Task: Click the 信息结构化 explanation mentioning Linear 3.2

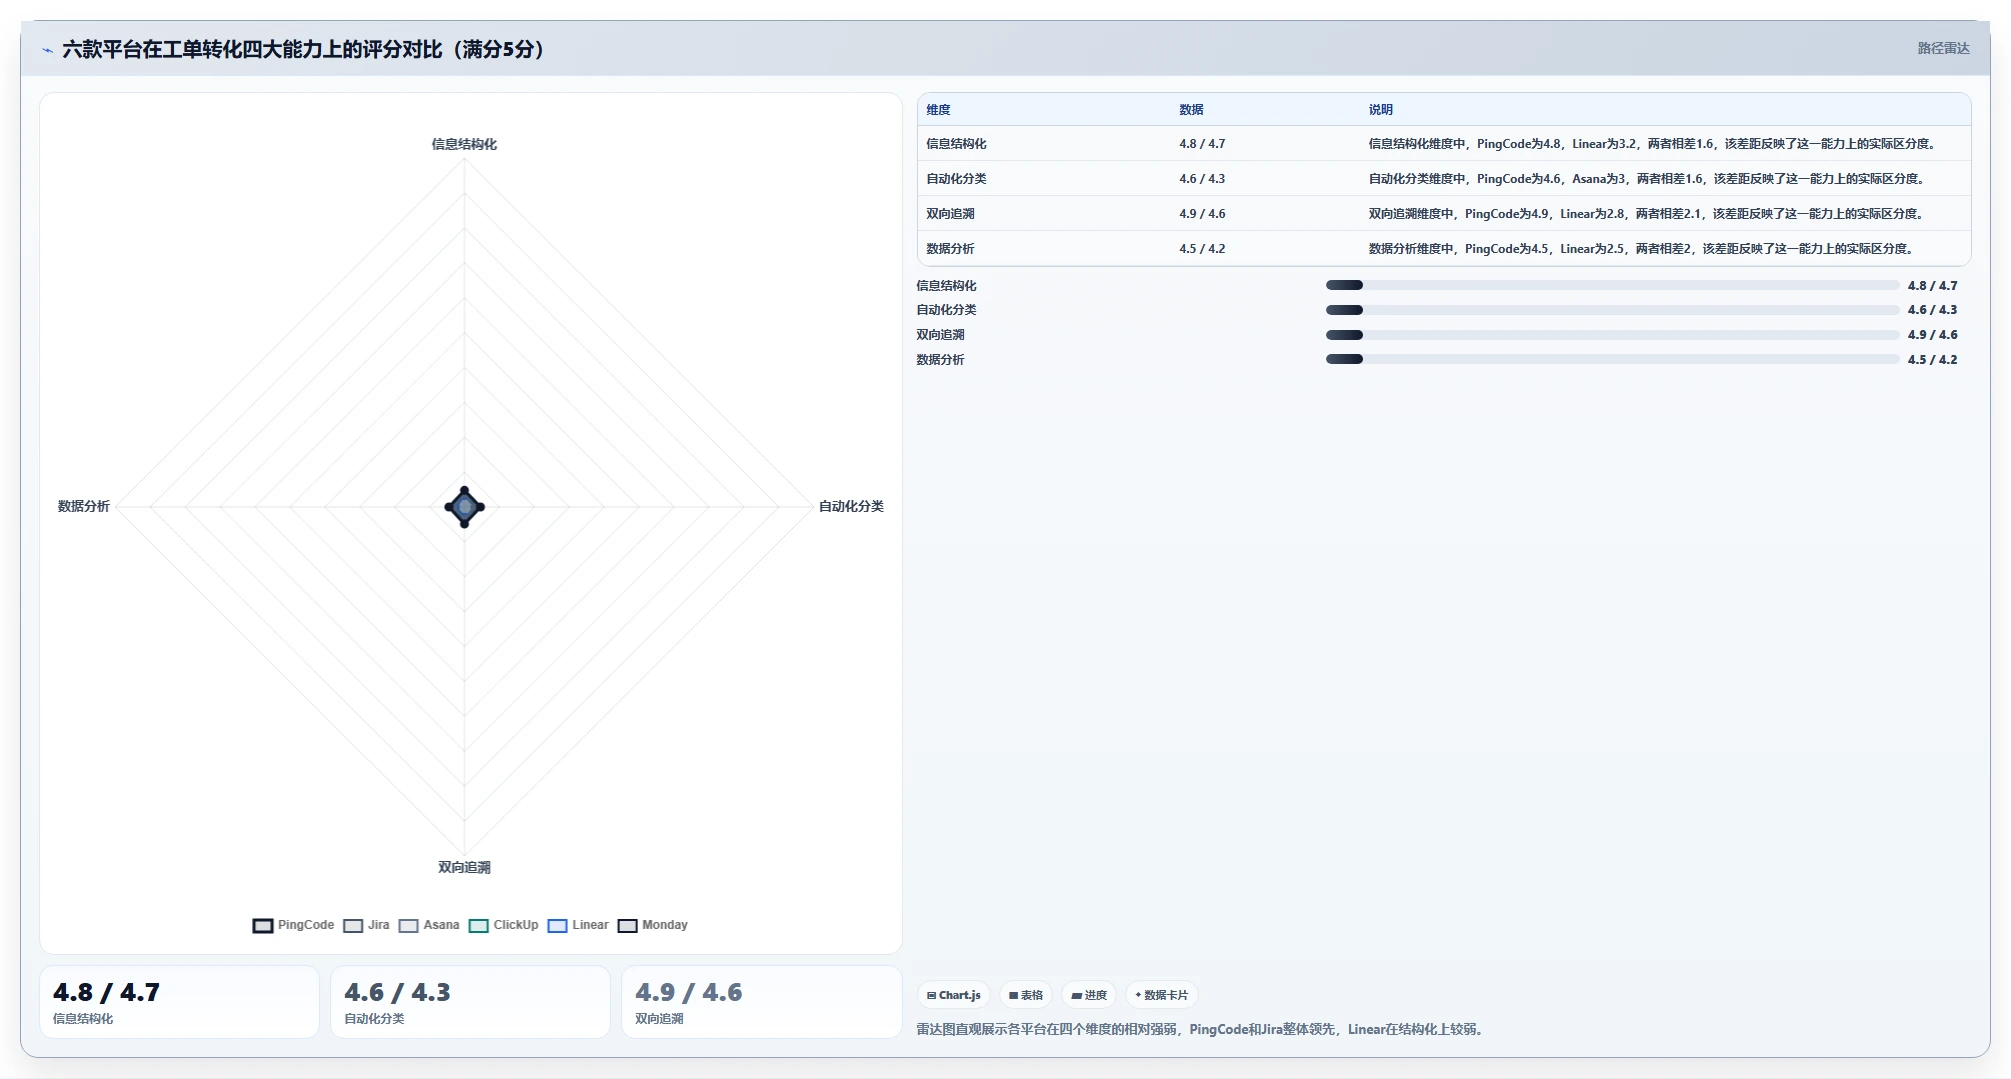Action: point(1654,144)
